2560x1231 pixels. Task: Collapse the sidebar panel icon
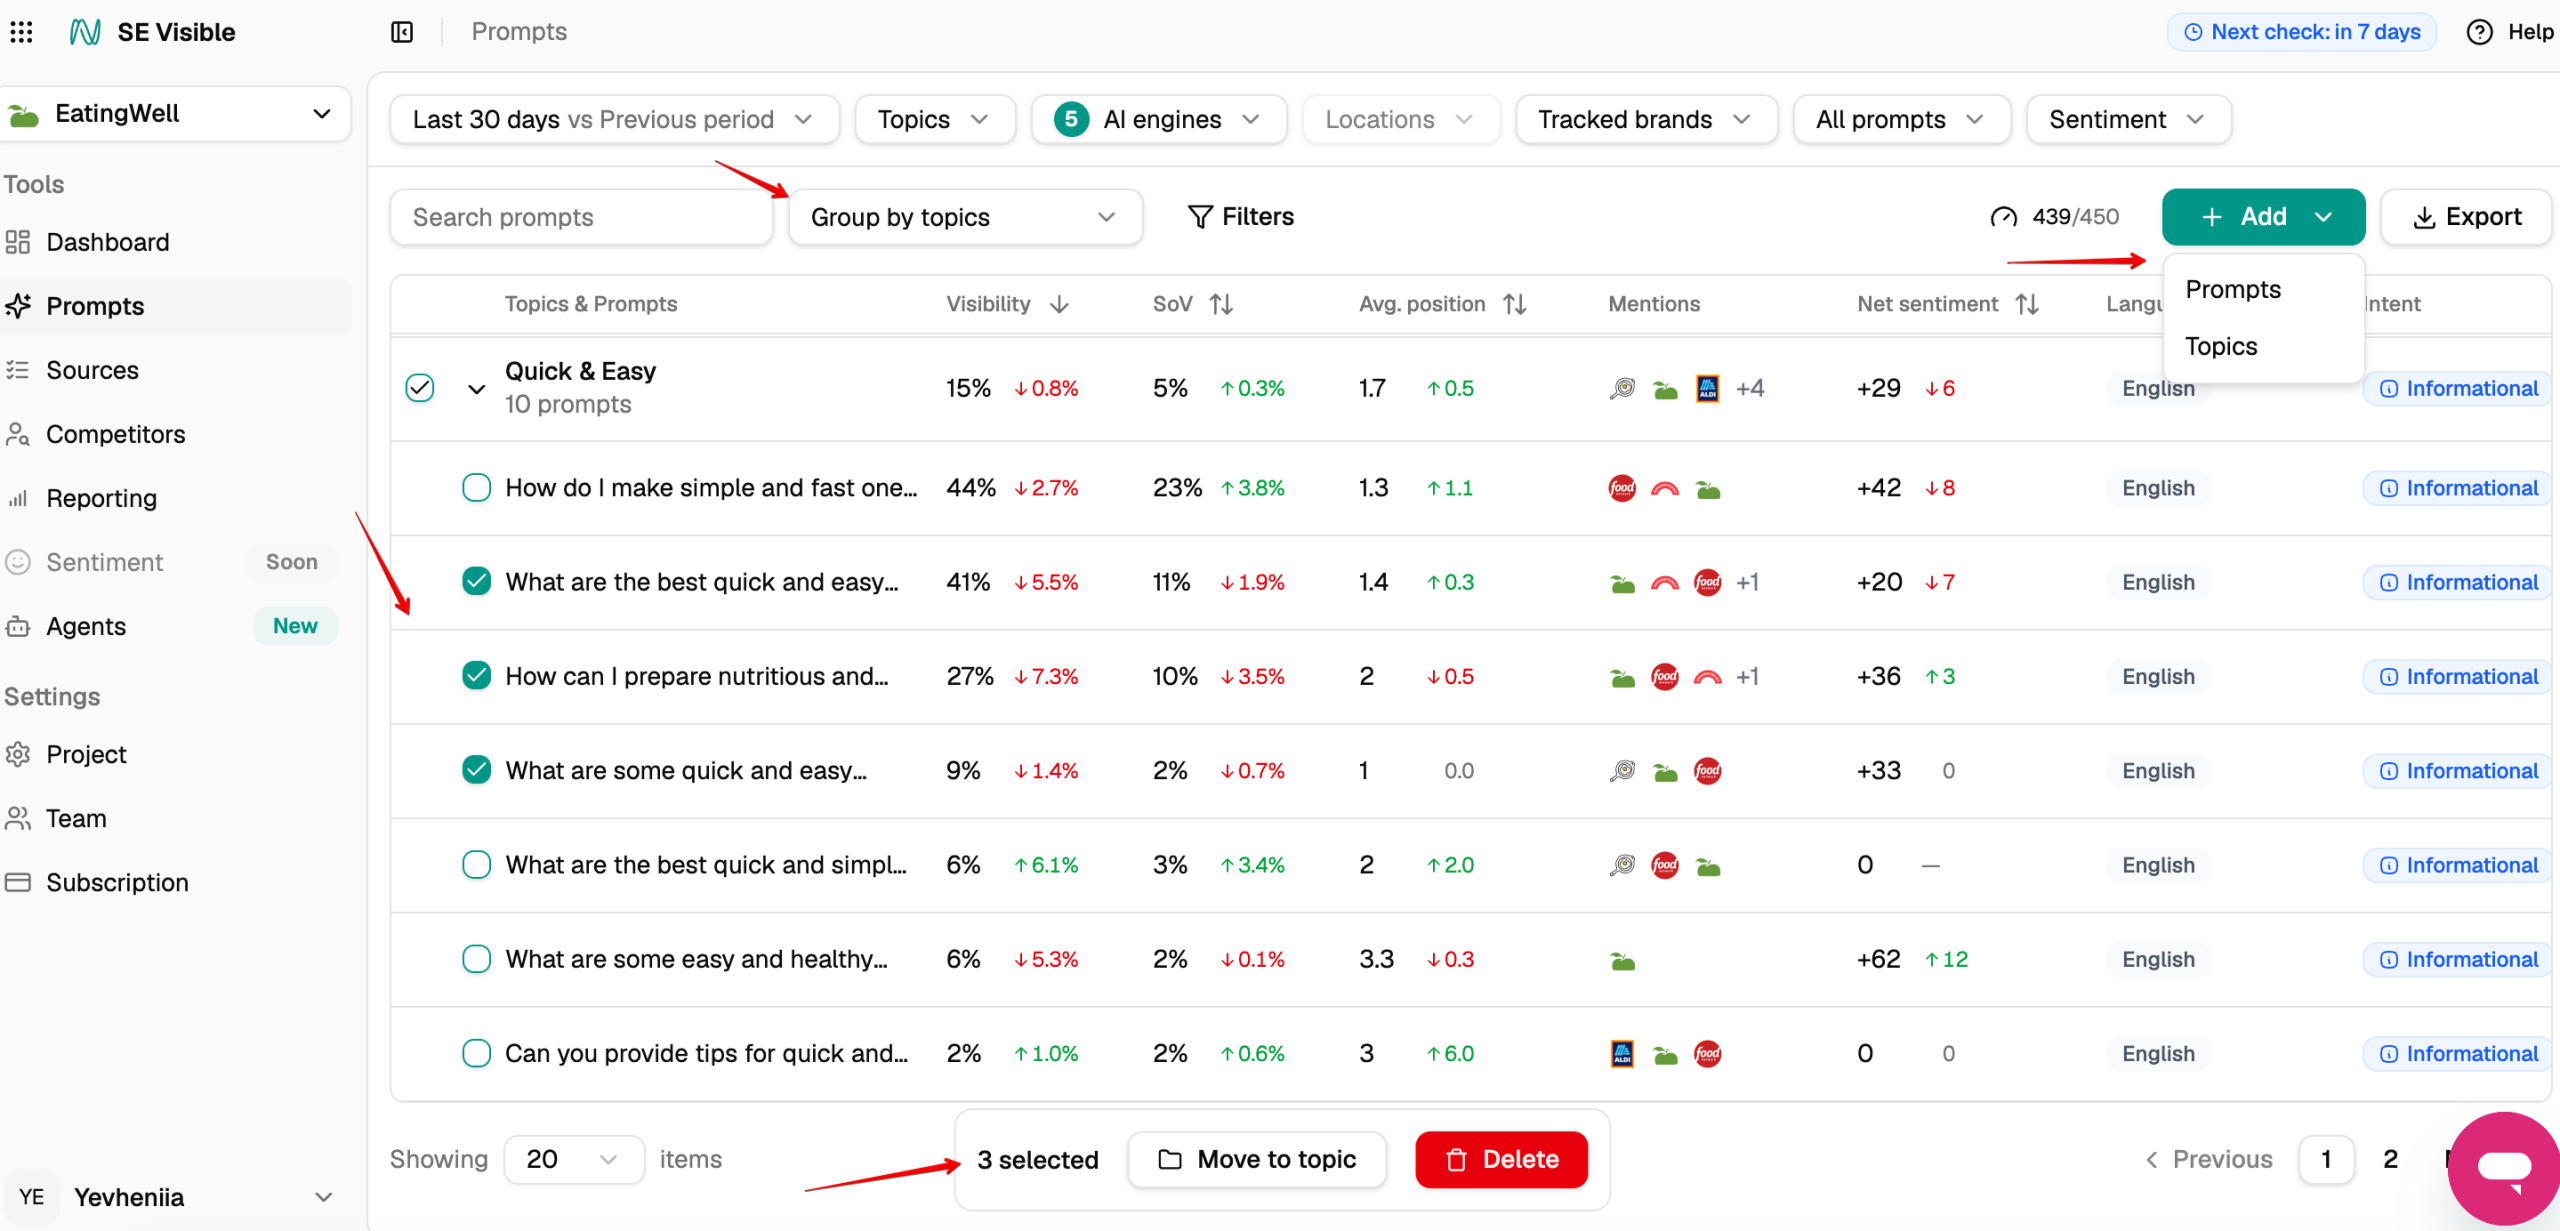(402, 32)
